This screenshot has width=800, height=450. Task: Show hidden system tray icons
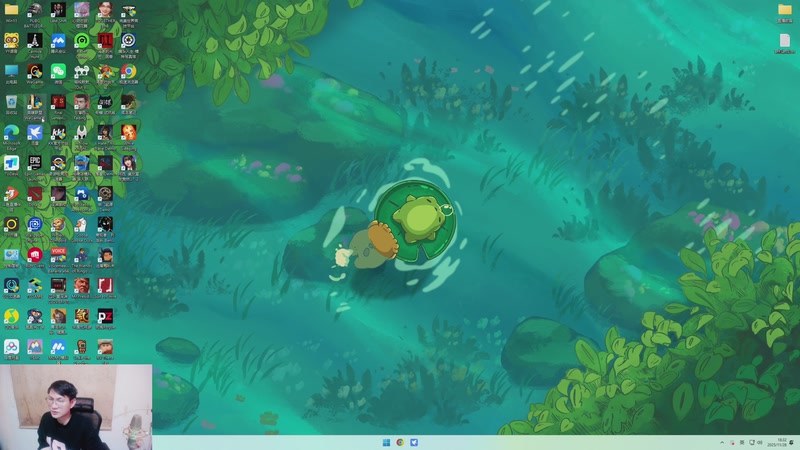pyautogui.click(x=722, y=442)
